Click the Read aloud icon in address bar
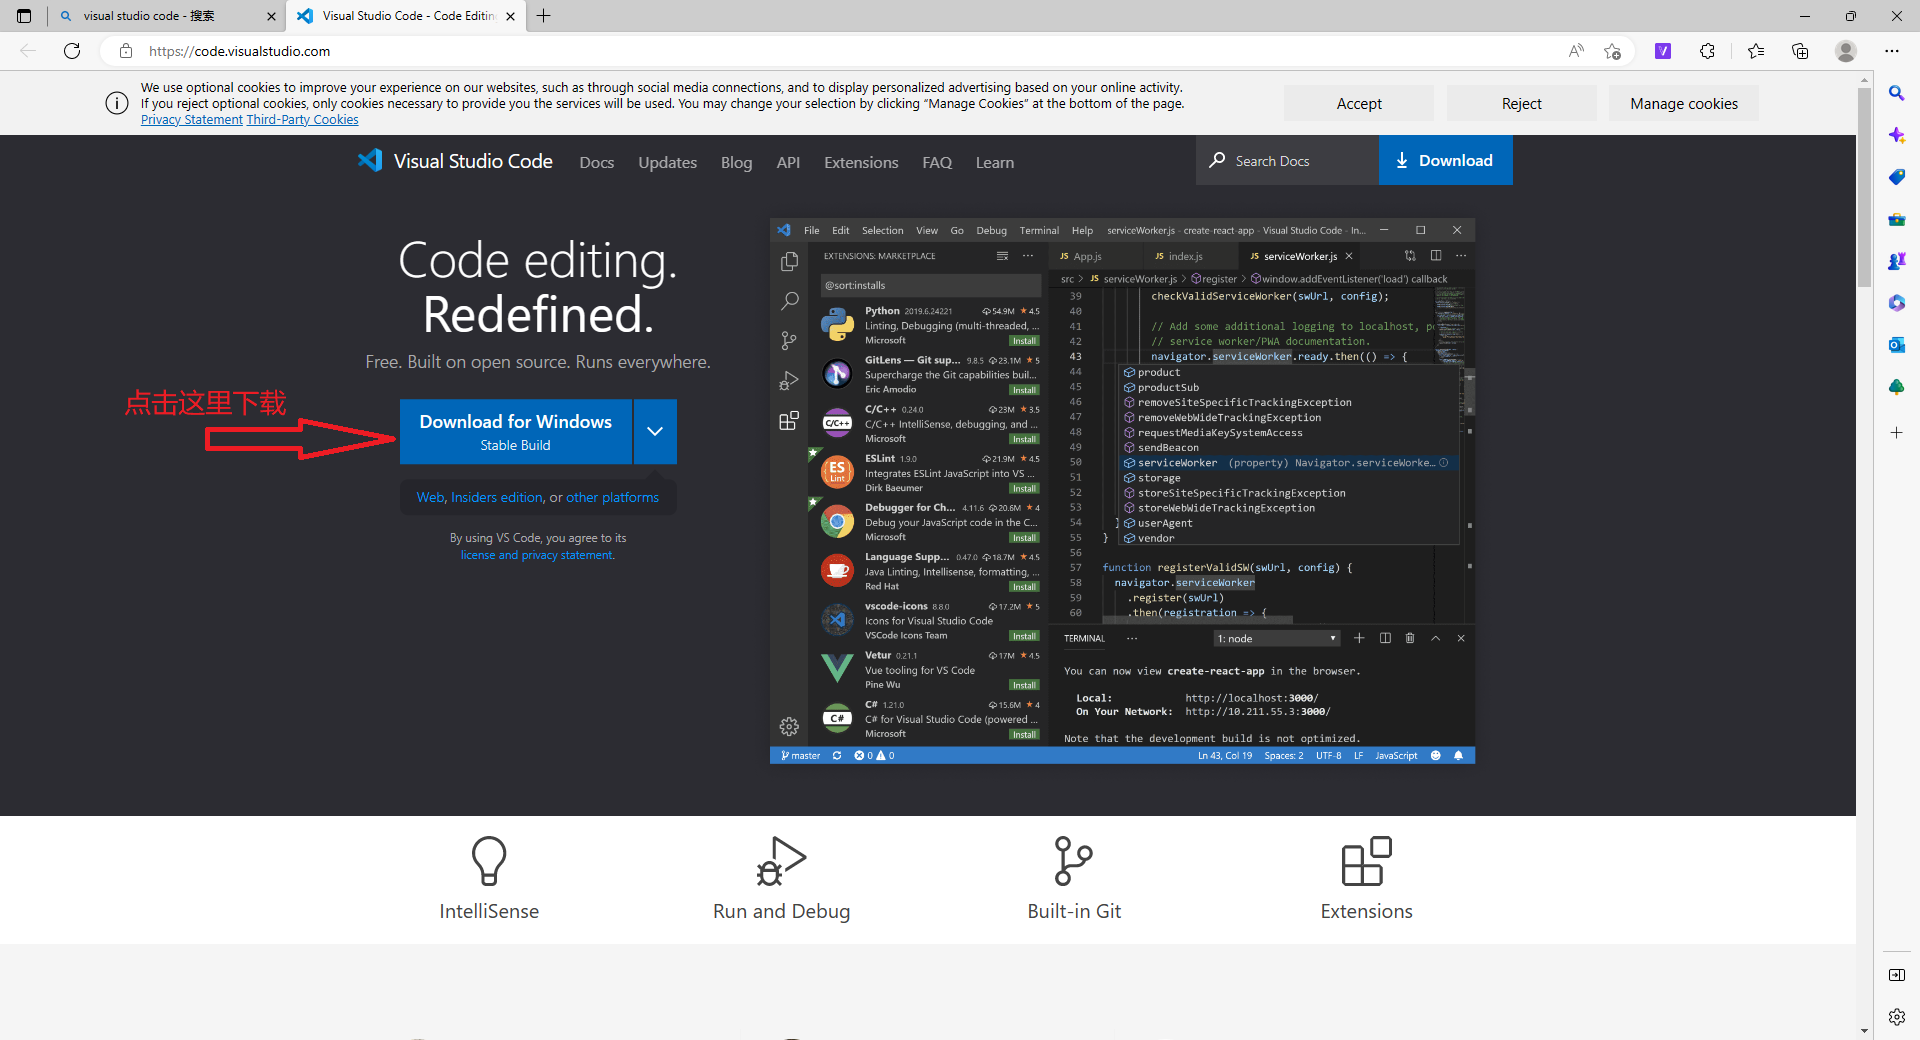 [x=1576, y=51]
